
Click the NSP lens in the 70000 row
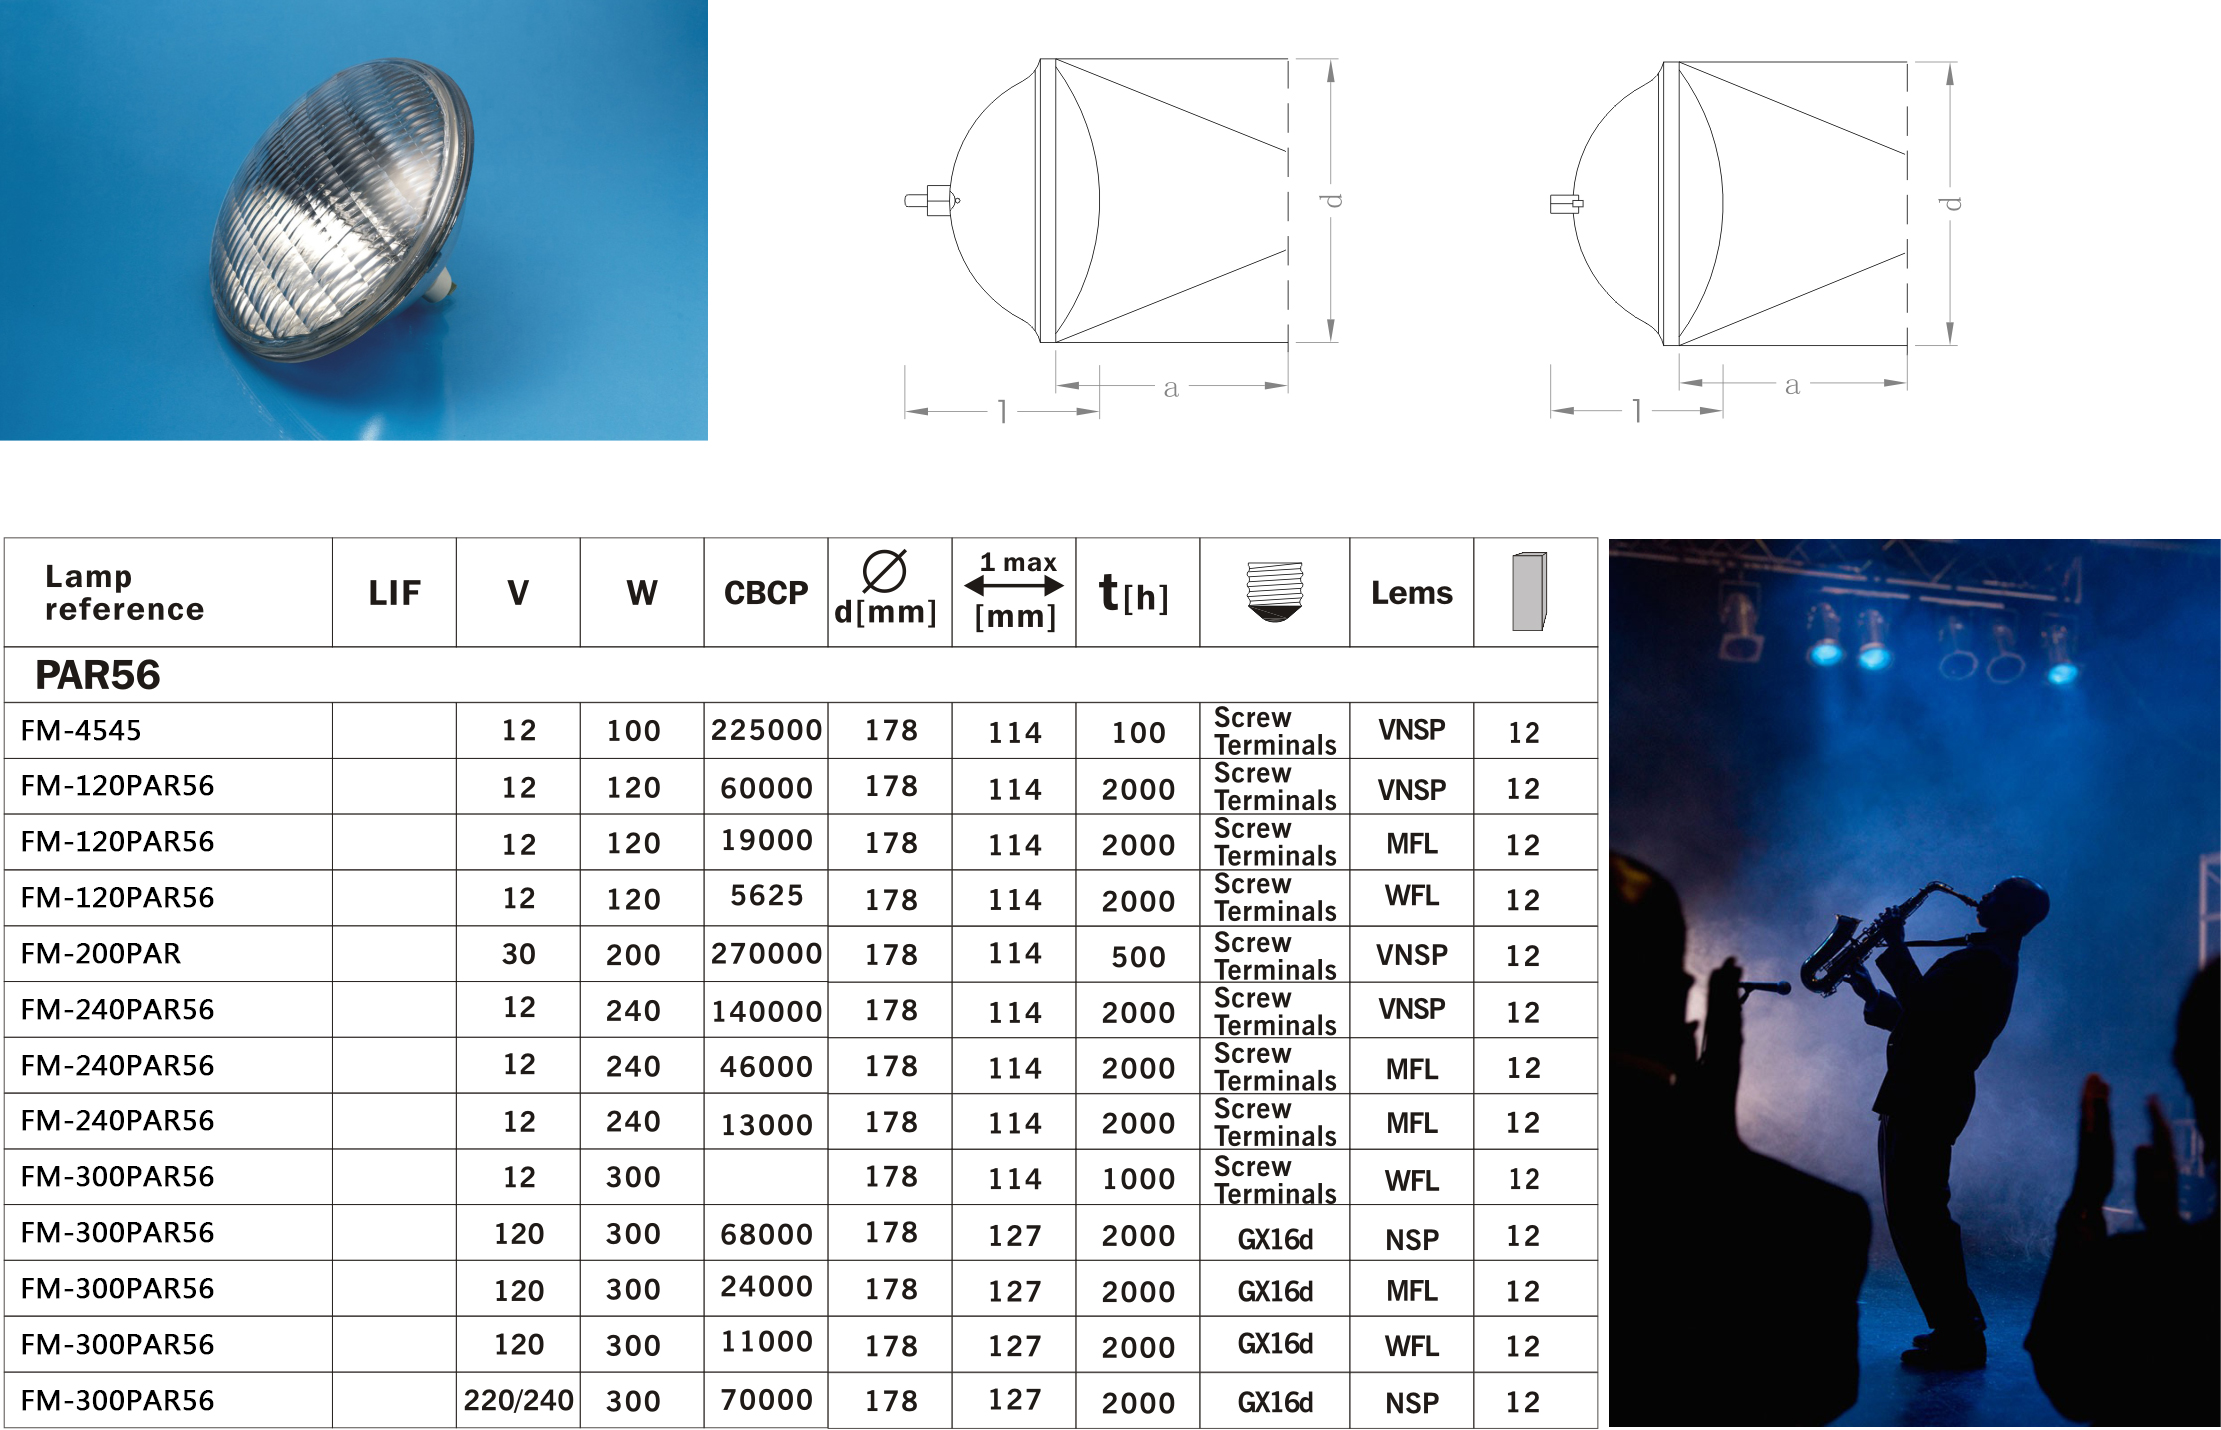click(1412, 1404)
